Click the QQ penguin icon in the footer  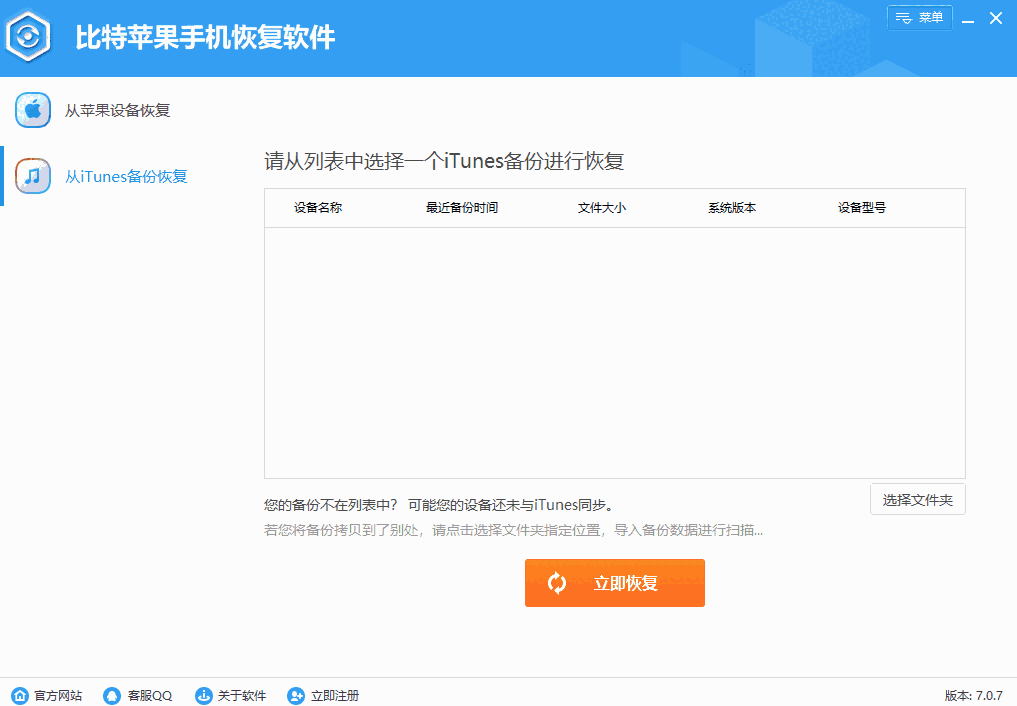[x=110, y=695]
